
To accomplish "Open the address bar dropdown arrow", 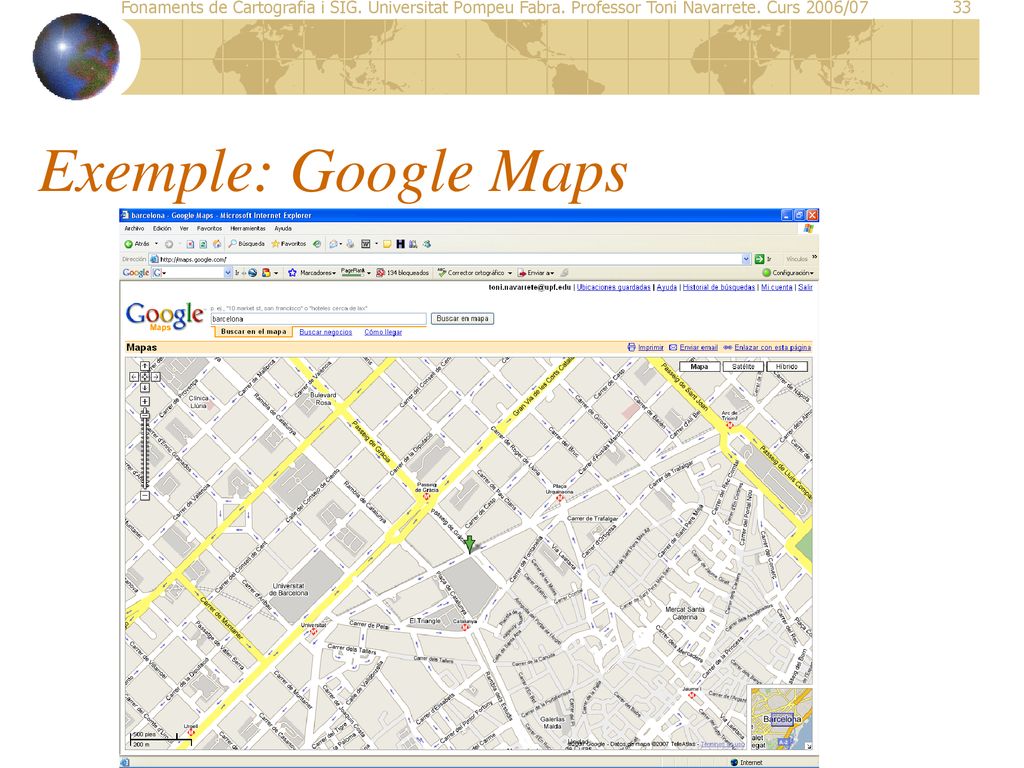I will click(x=746, y=259).
